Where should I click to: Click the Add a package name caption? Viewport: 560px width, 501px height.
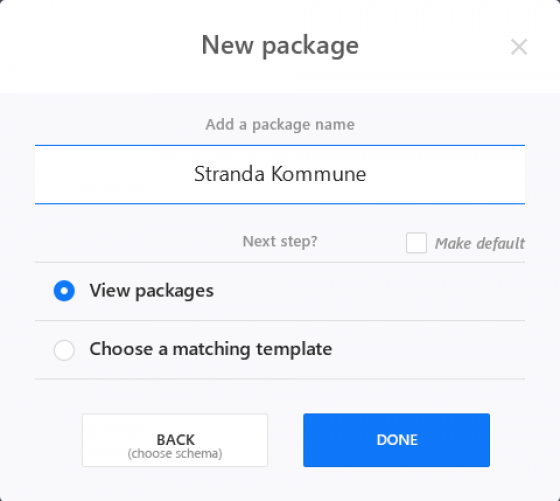pos(280,125)
